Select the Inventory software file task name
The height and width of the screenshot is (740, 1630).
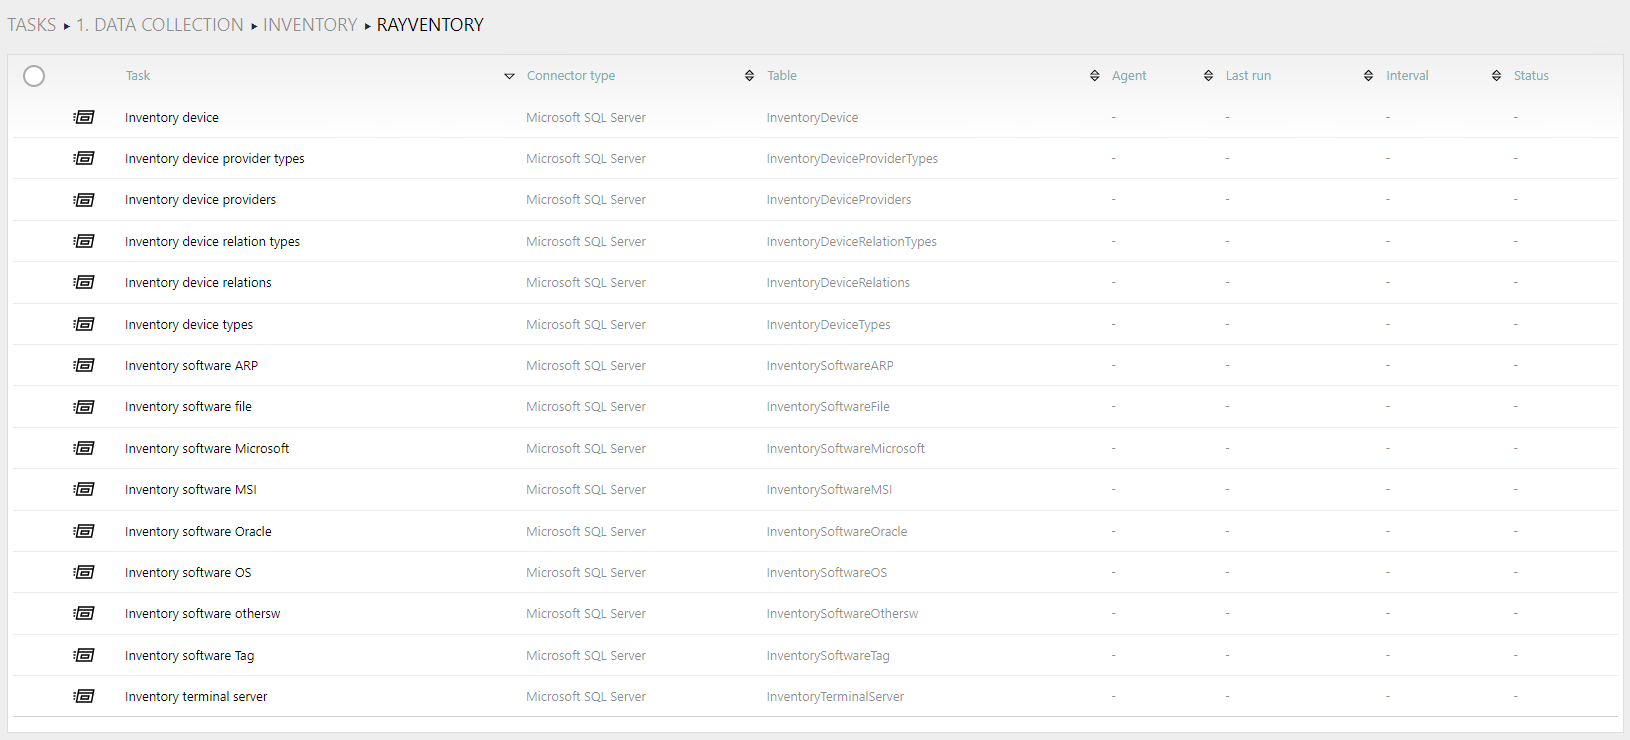click(x=188, y=407)
